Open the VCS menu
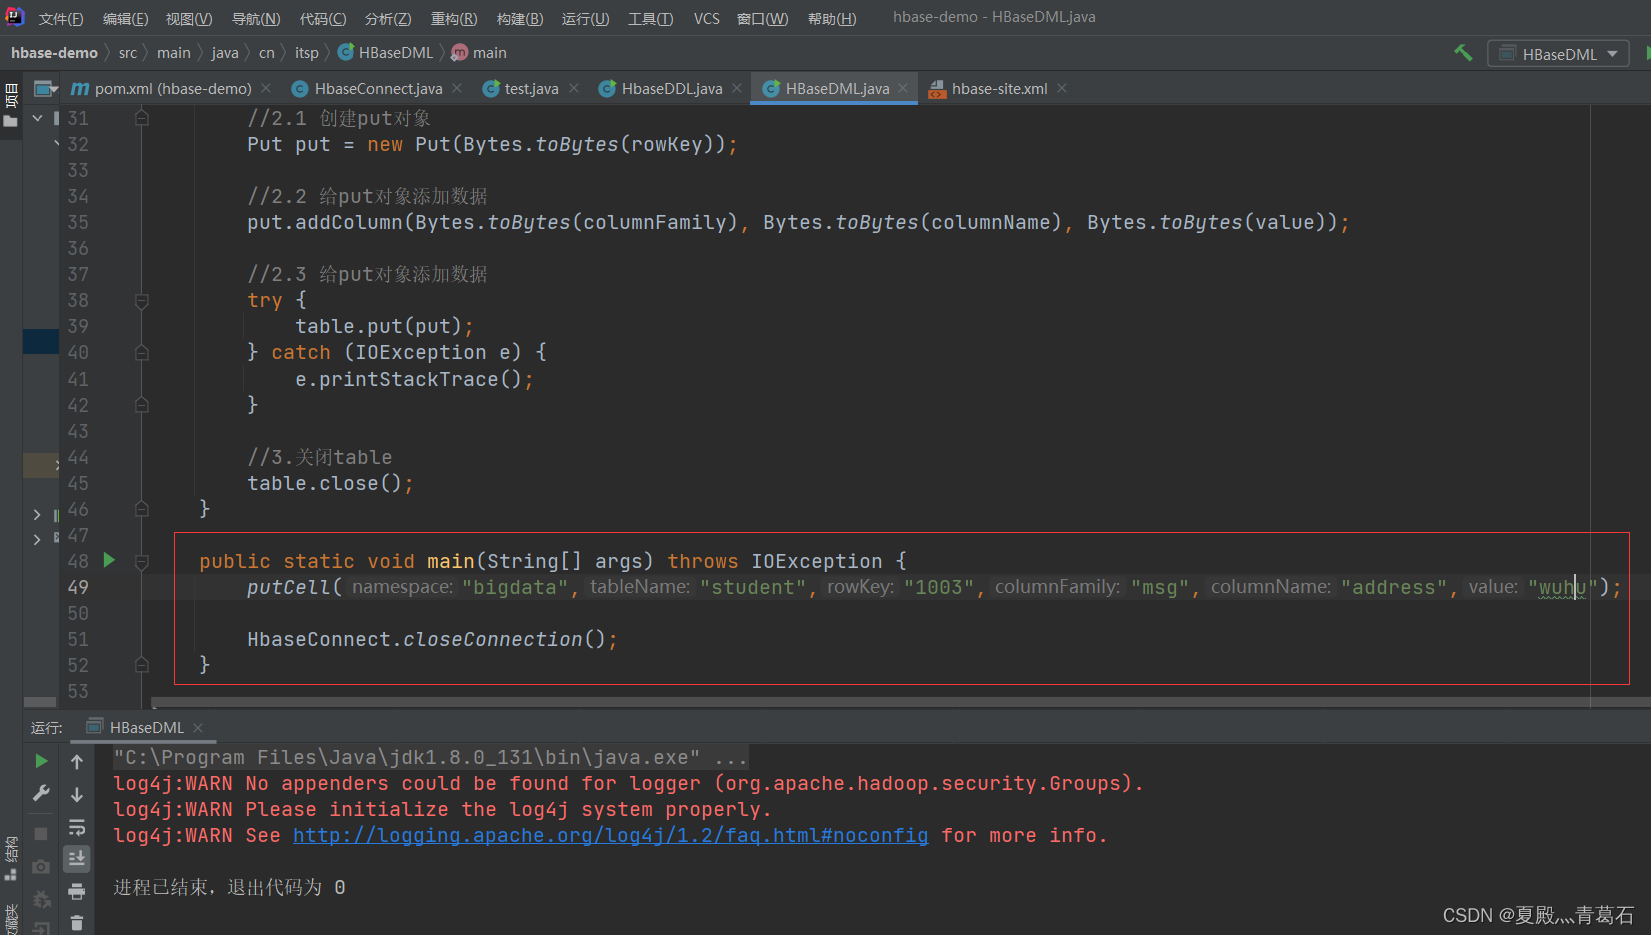This screenshot has width=1651, height=935. point(707,19)
